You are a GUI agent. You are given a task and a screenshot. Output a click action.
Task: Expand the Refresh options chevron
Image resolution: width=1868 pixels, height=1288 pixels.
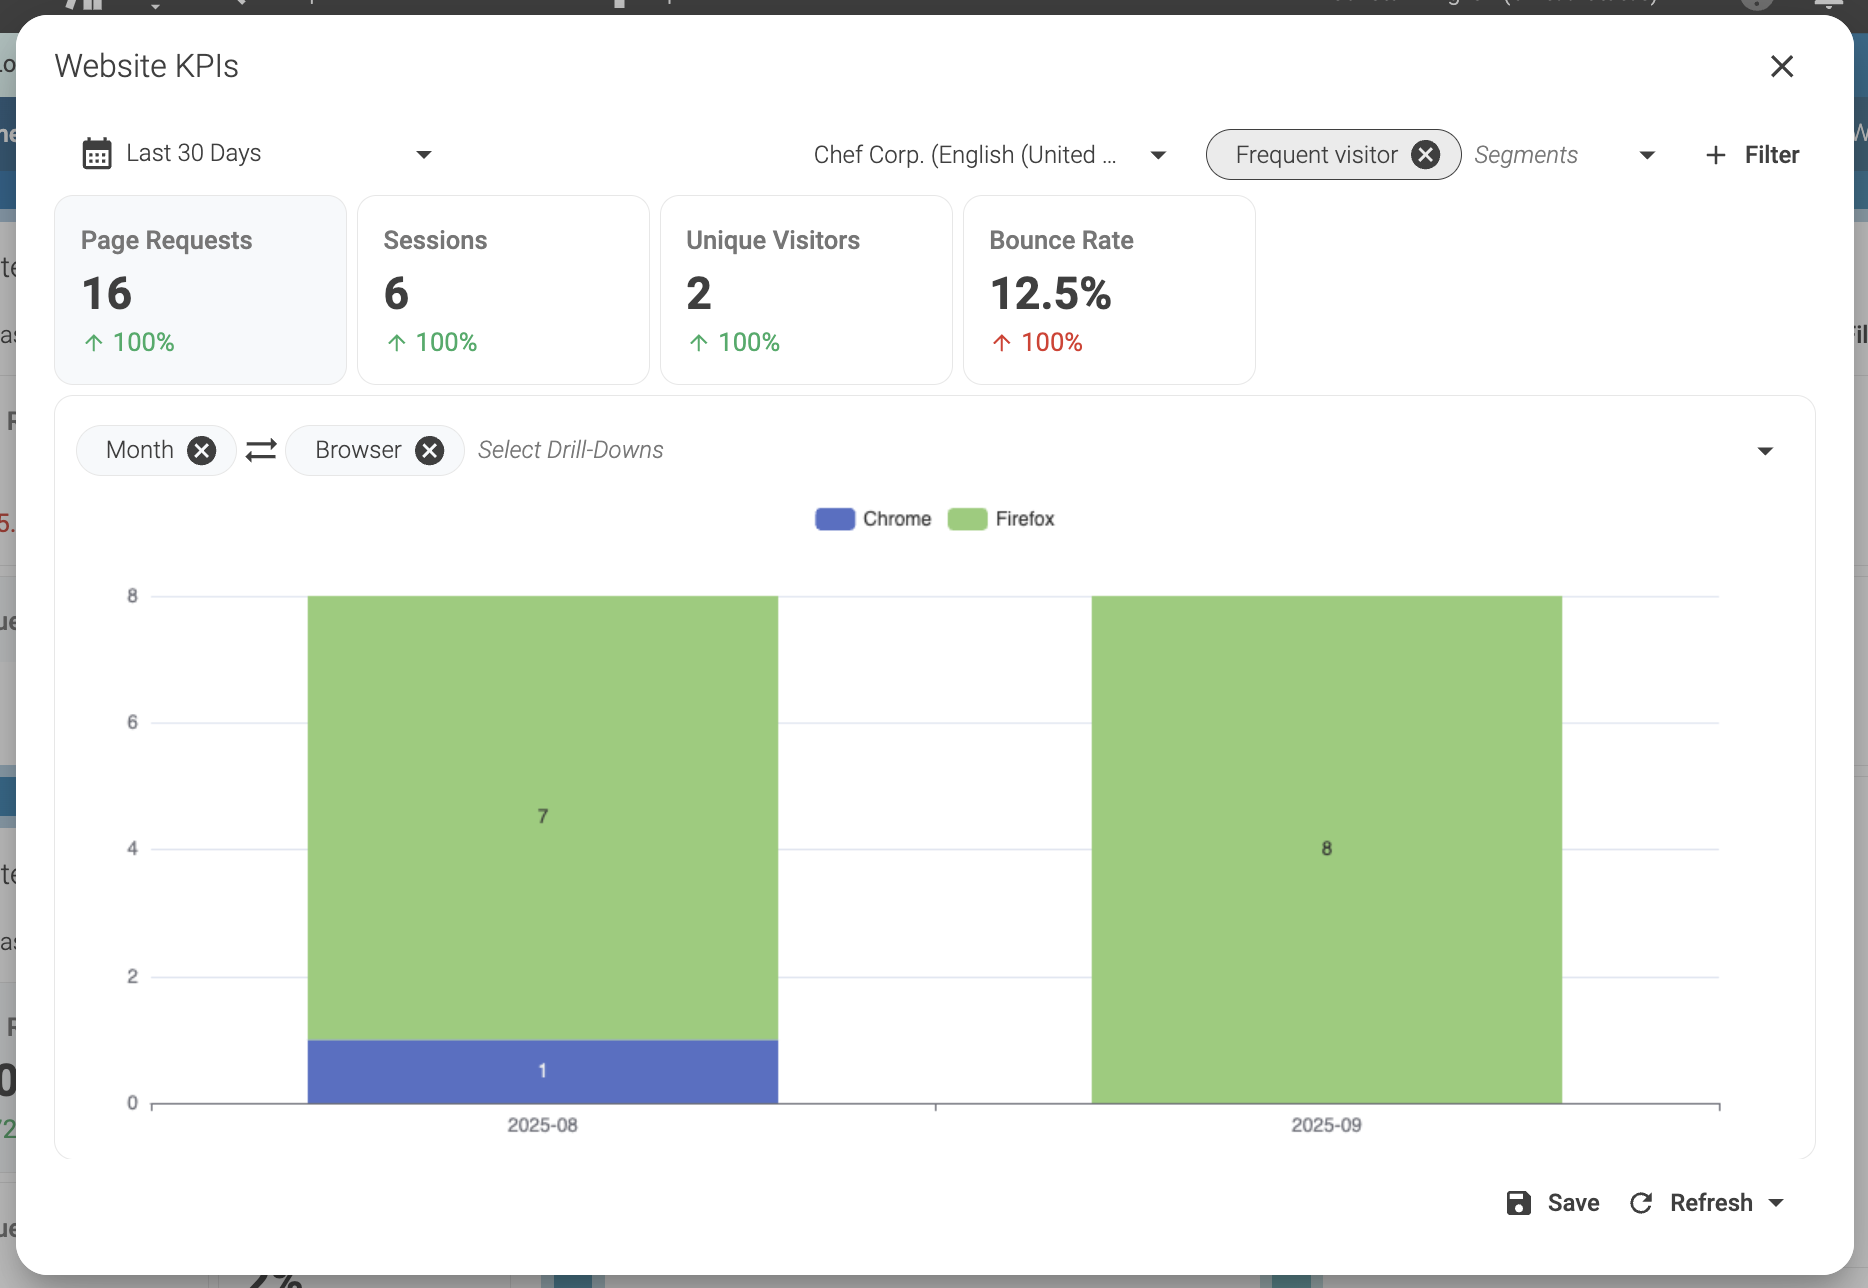pos(1777,1203)
